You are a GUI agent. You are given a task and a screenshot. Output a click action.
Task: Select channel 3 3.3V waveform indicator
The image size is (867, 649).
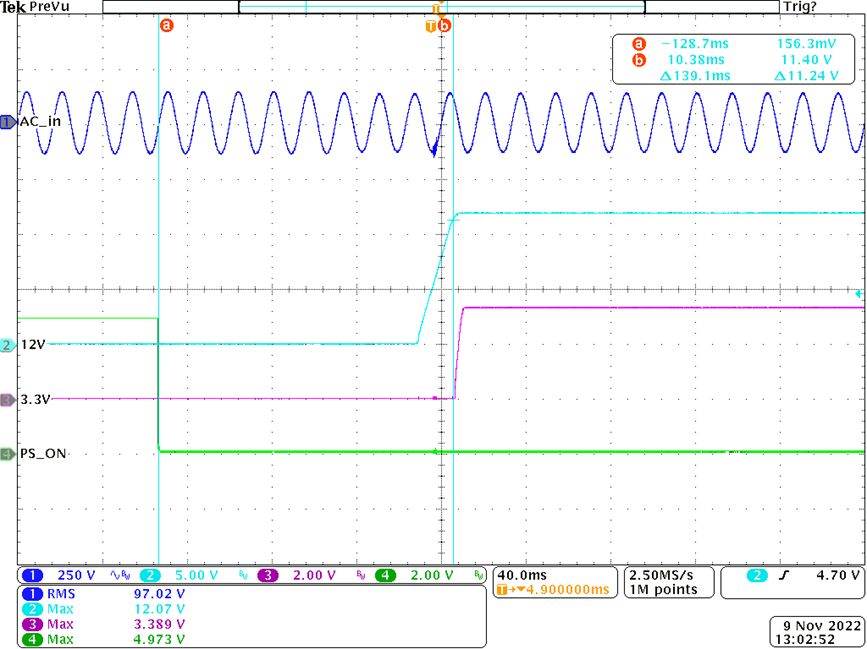click(x=9, y=399)
